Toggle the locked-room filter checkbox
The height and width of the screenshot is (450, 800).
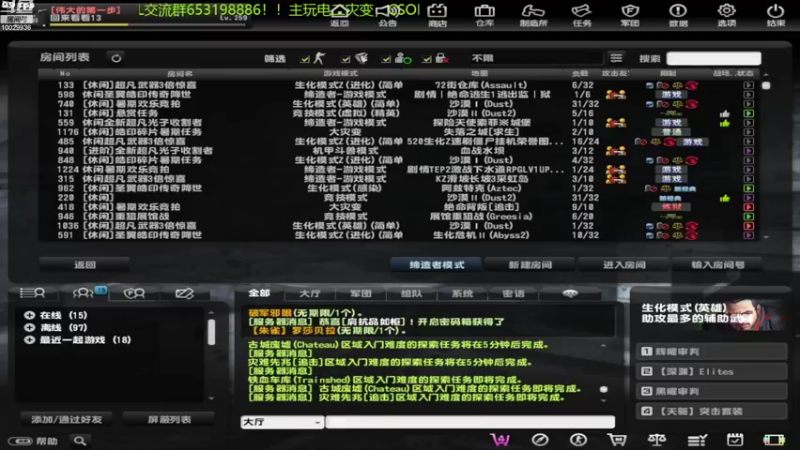(x=427, y=59)
